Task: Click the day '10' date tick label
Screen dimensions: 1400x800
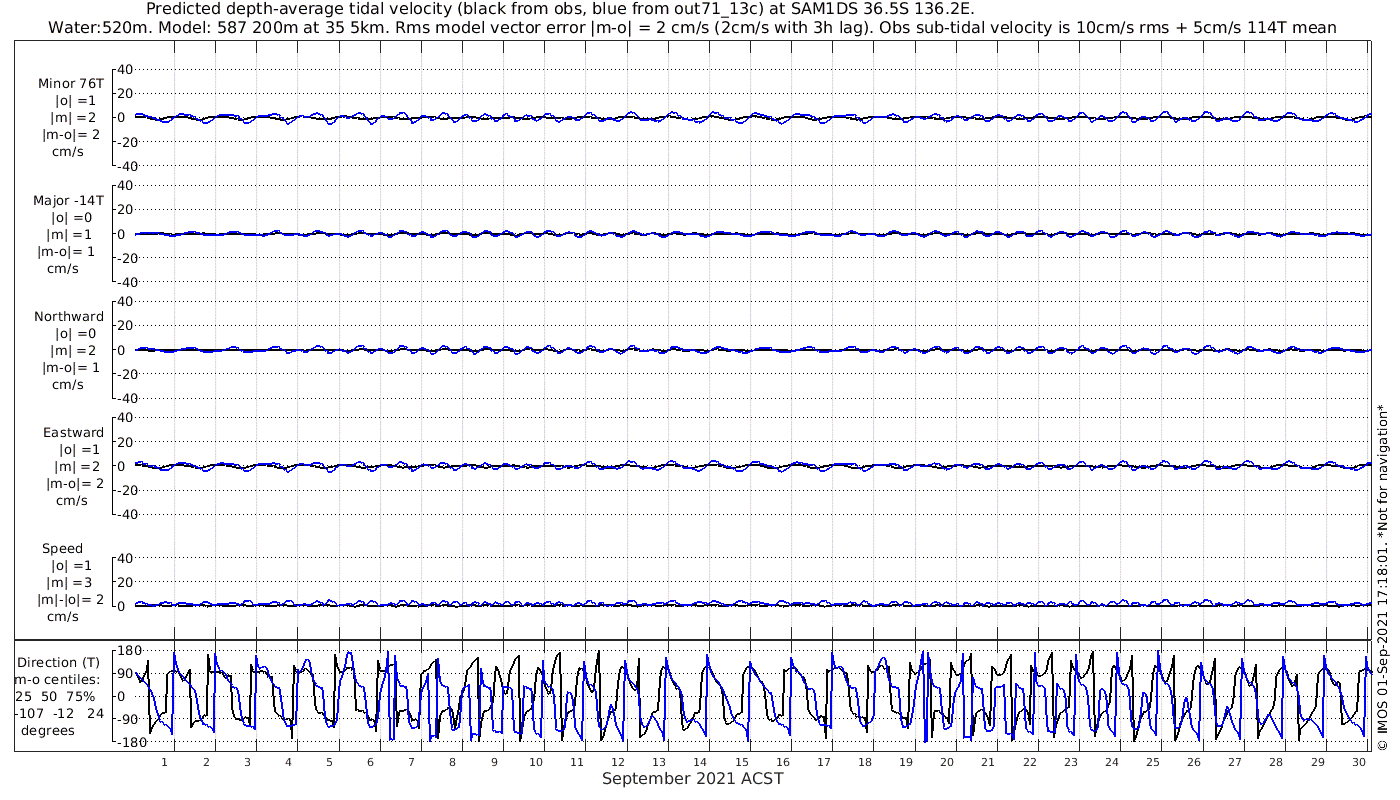Action: pos(536,762)
